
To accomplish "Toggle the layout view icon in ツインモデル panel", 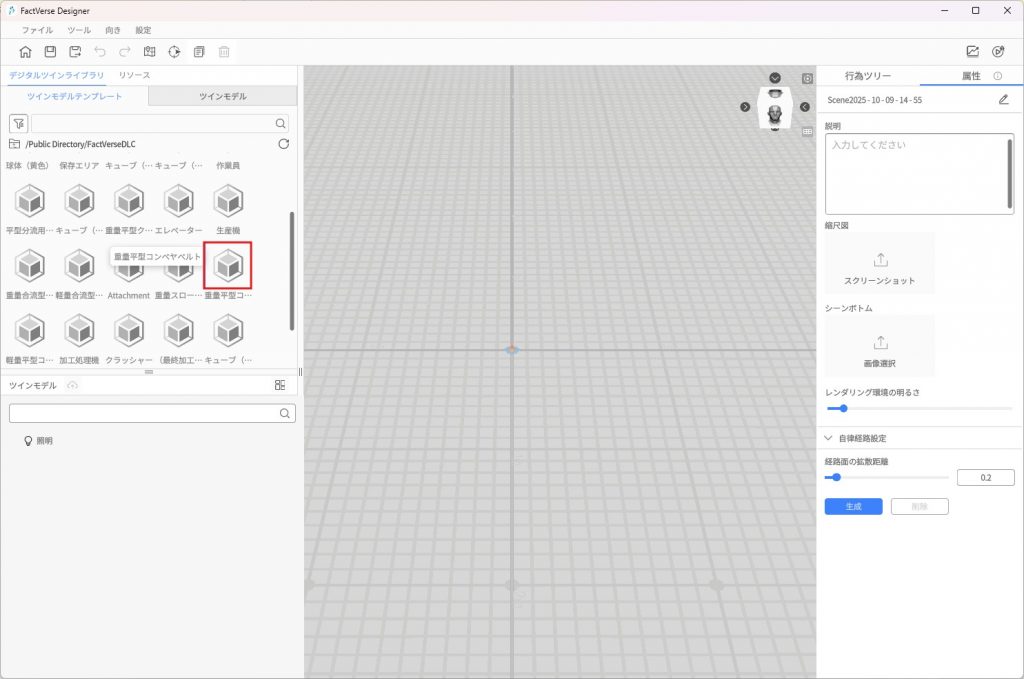I will click(x=280, y=385).
